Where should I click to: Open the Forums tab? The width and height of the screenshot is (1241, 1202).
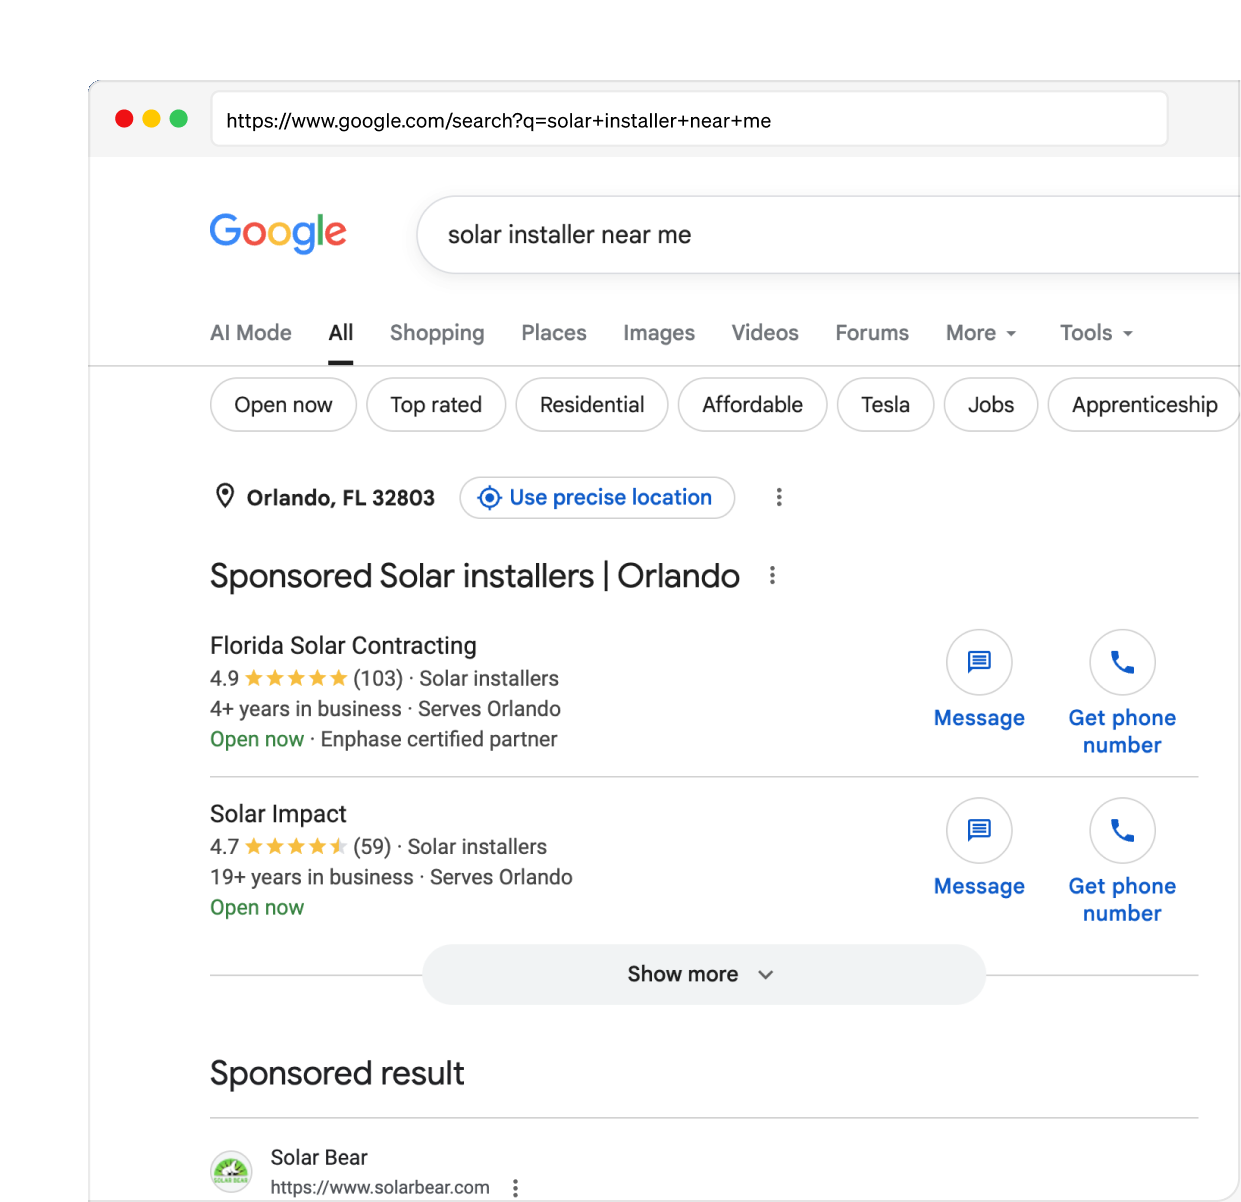click(x=872, y=333)
